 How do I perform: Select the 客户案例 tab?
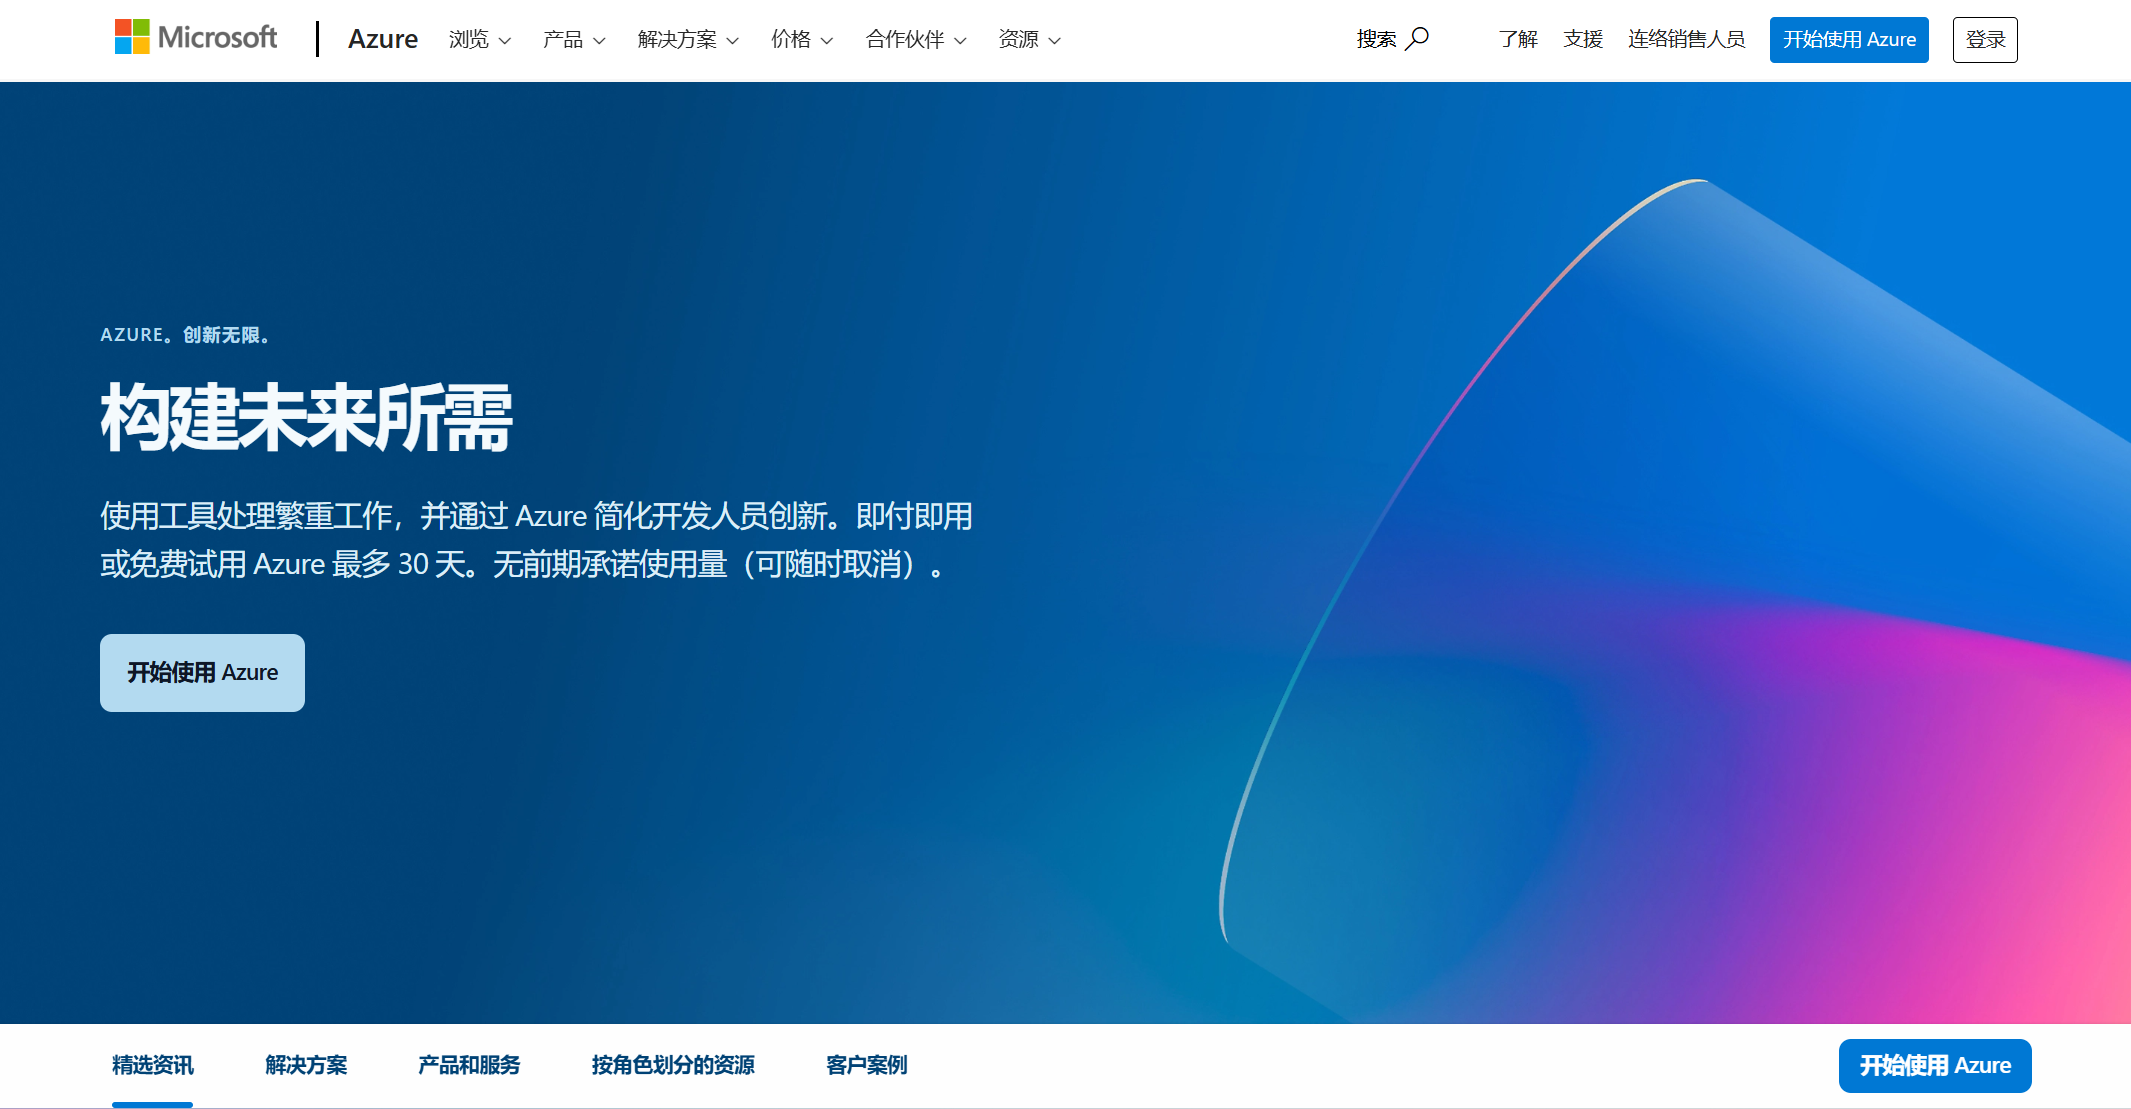pos(866,1065)
